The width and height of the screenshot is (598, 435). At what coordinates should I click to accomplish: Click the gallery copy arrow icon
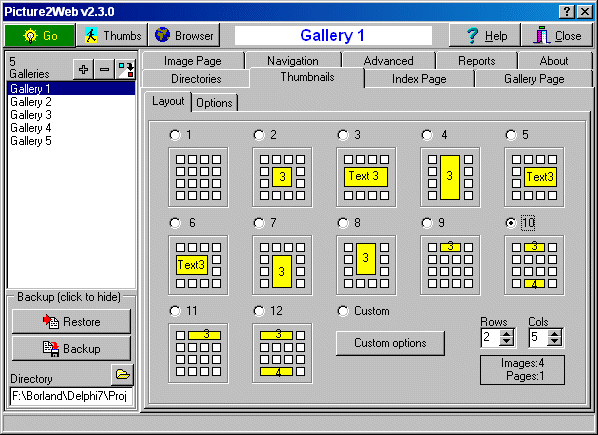tap(125, 69)
